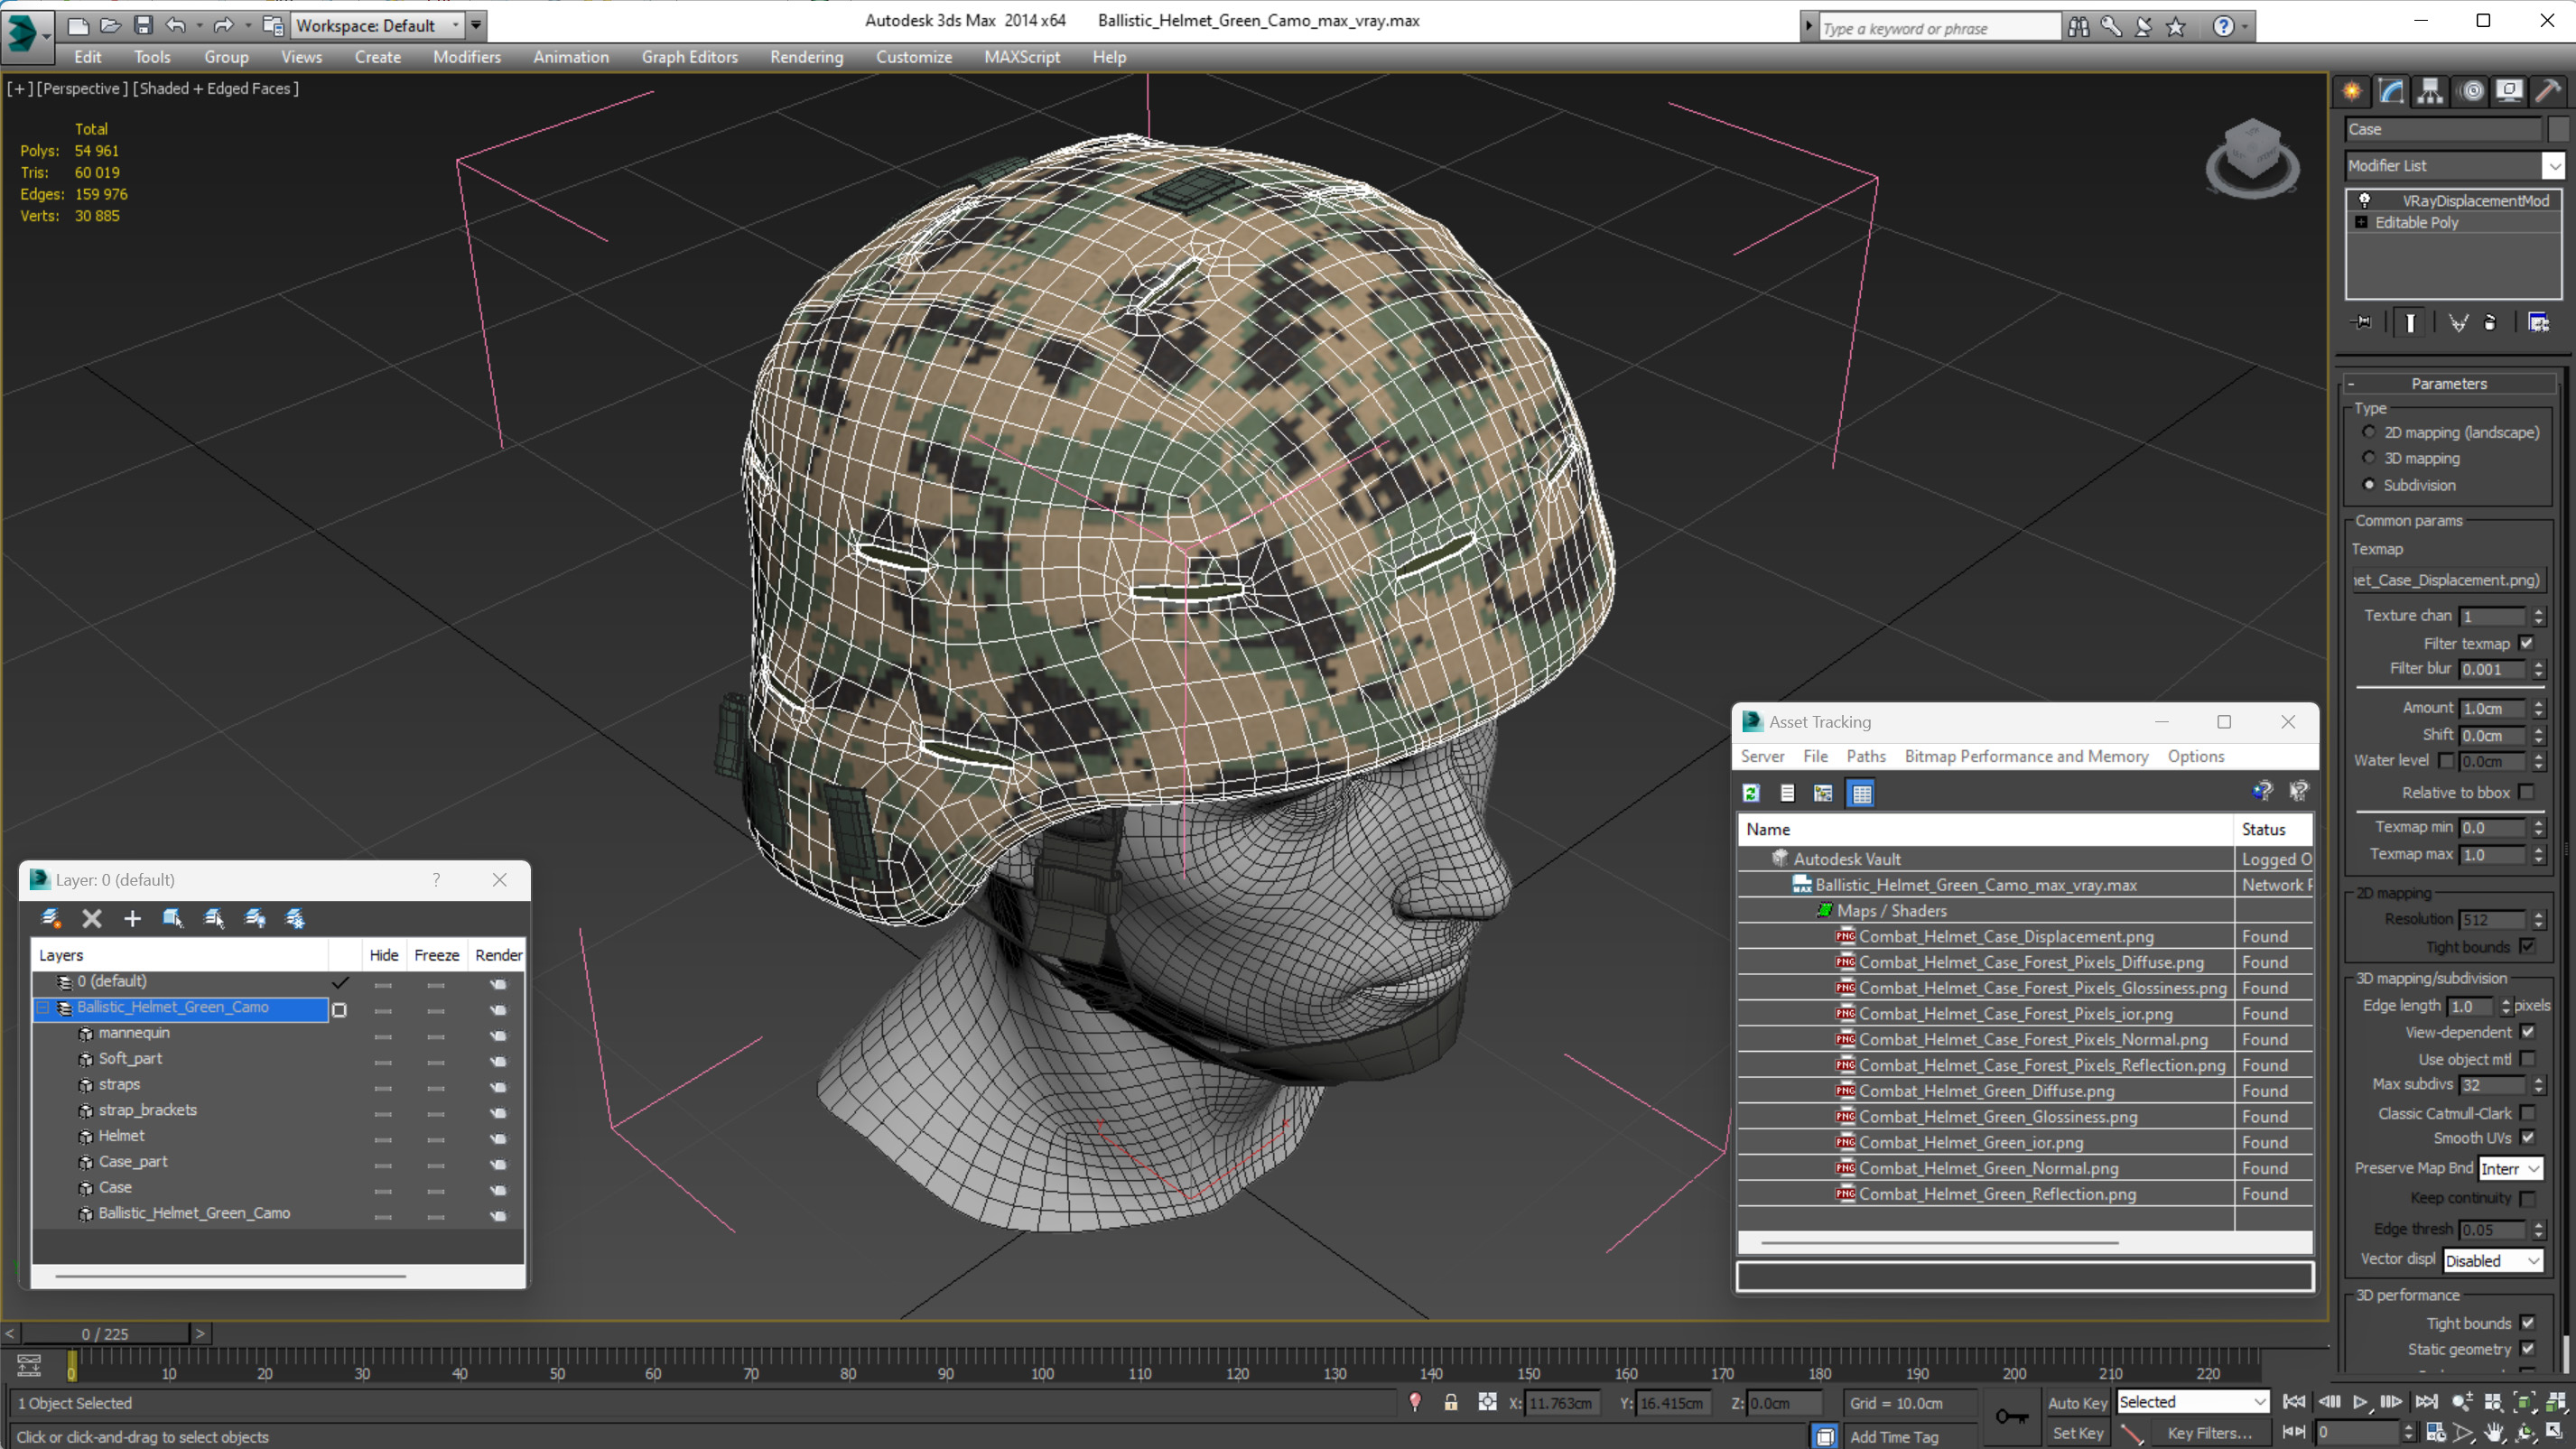2576x1449 pixels.
Task: Open the Modifiers menu in the menu bar
Action: coord(467,57)
